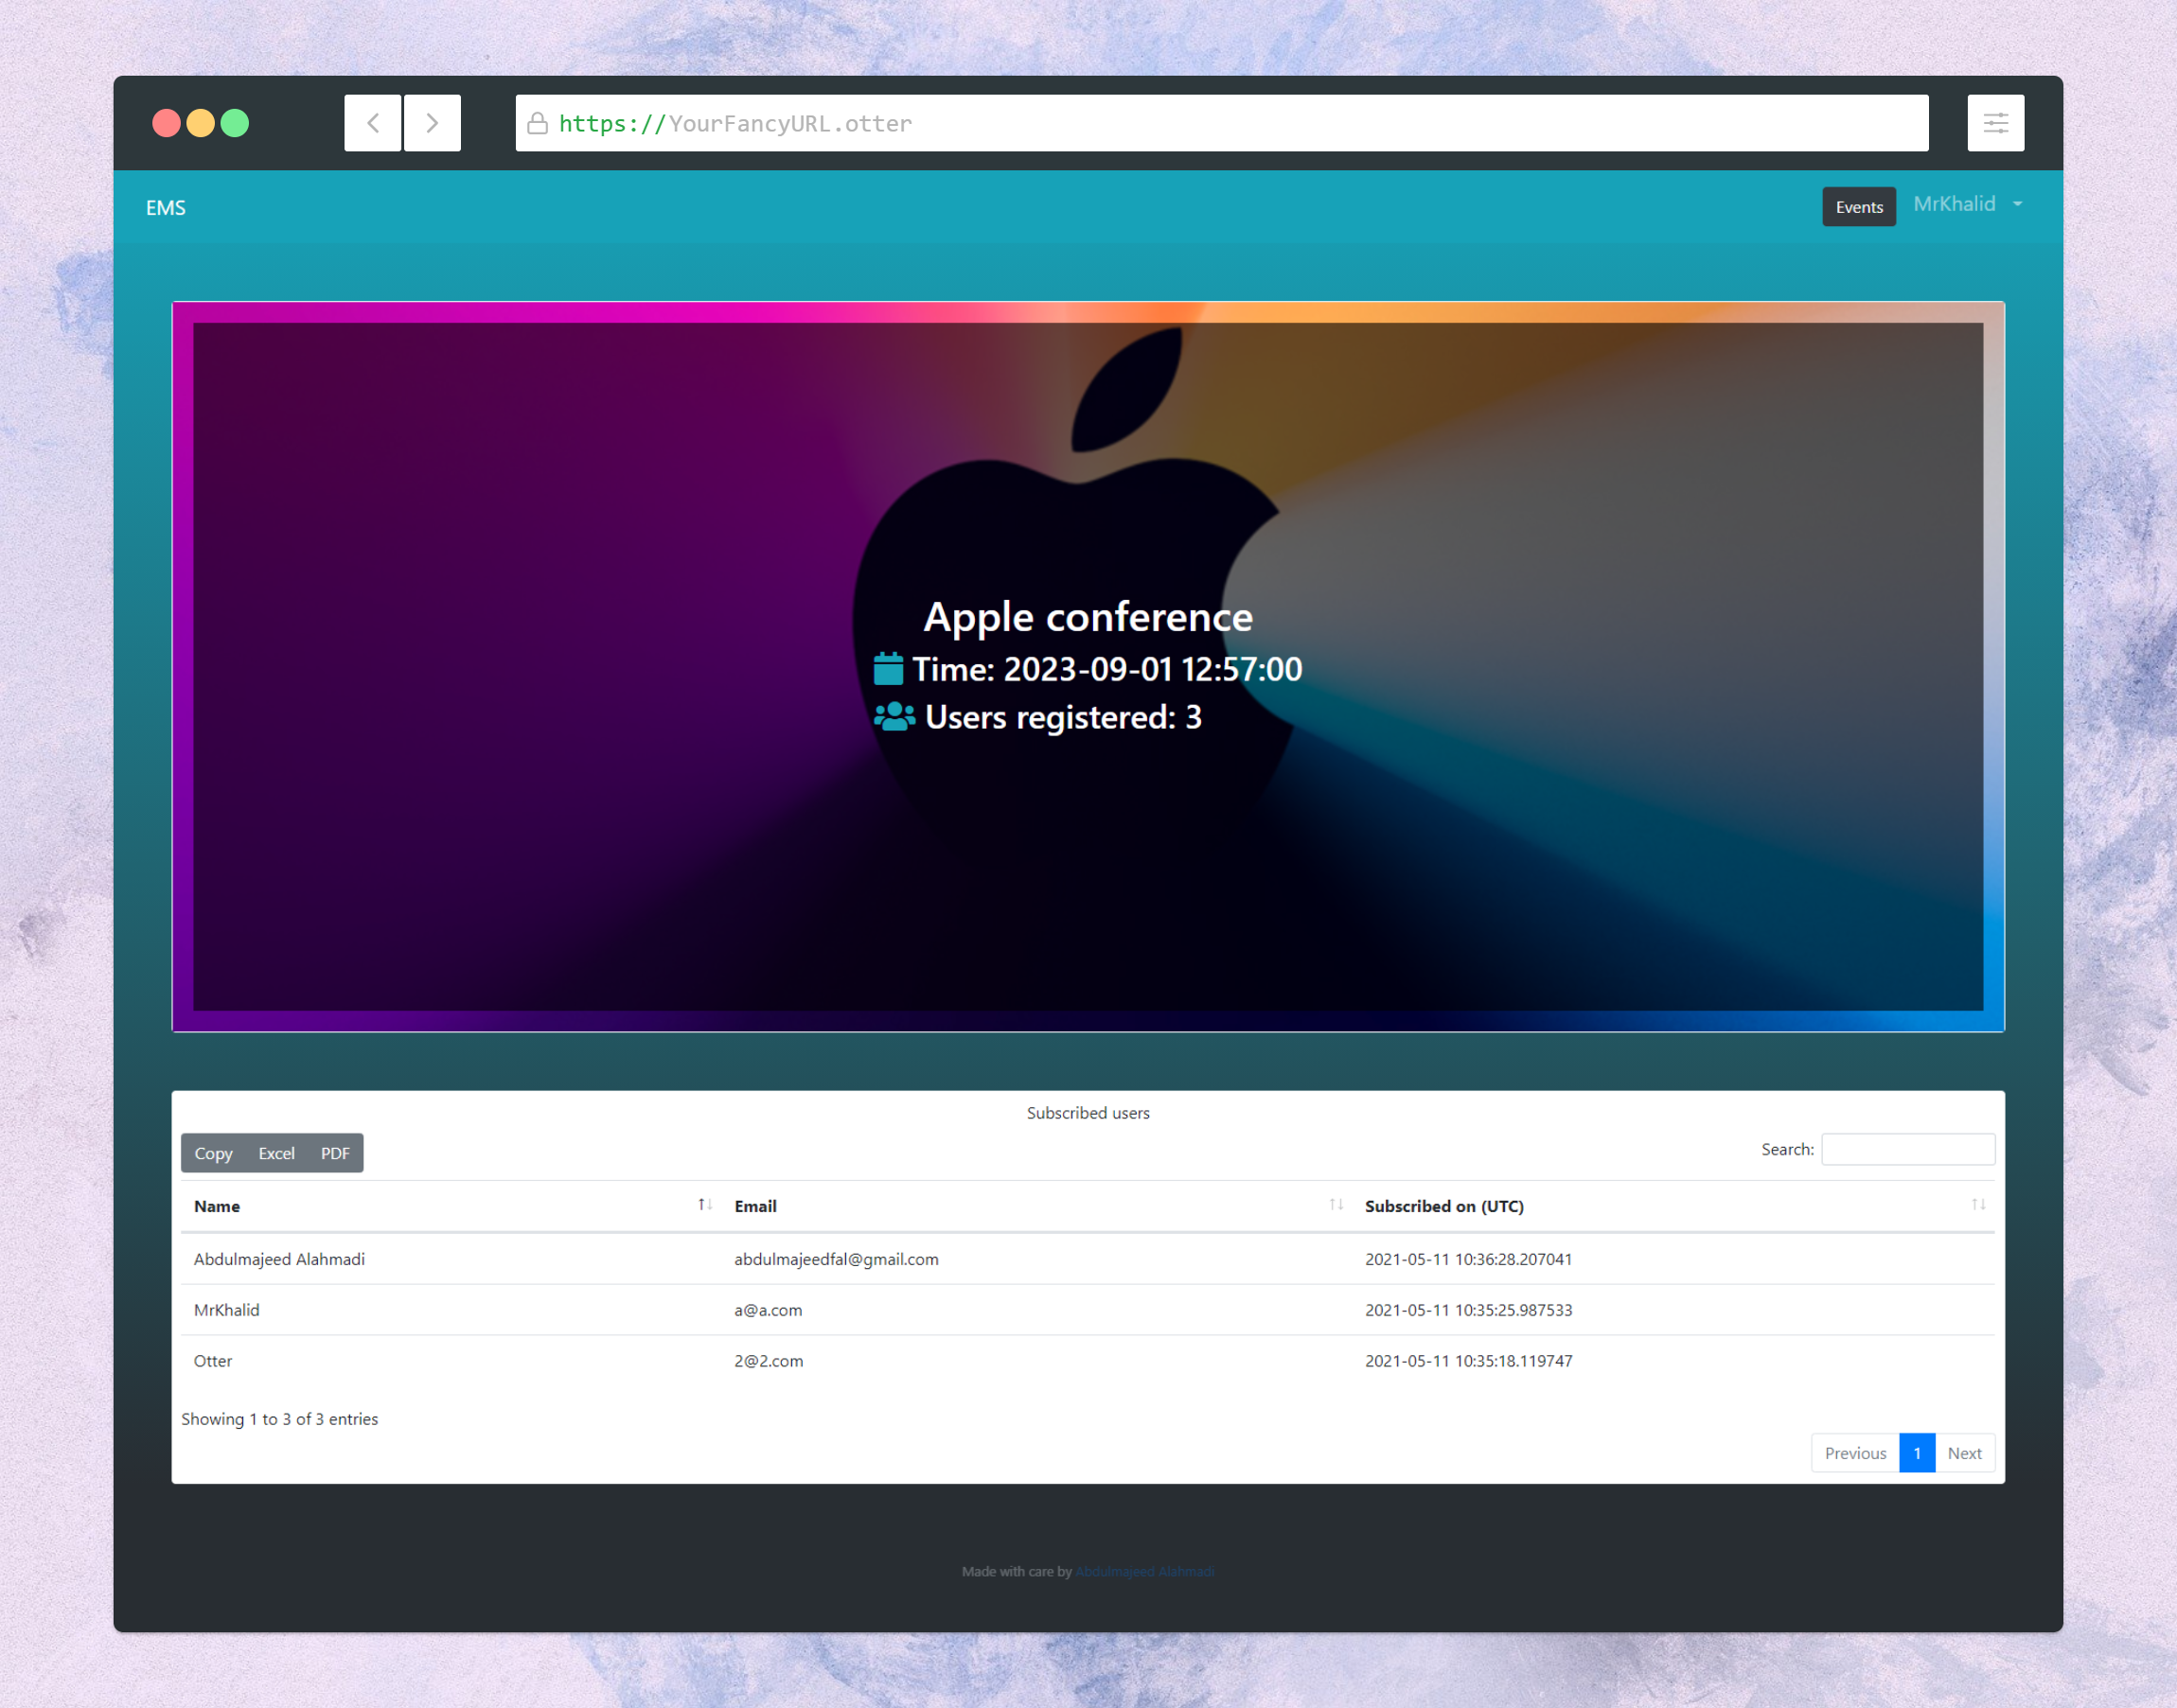The image size is (2177, 1708).
Task: Select page 1 in pagination
Action: (x=1916, y=1453)
